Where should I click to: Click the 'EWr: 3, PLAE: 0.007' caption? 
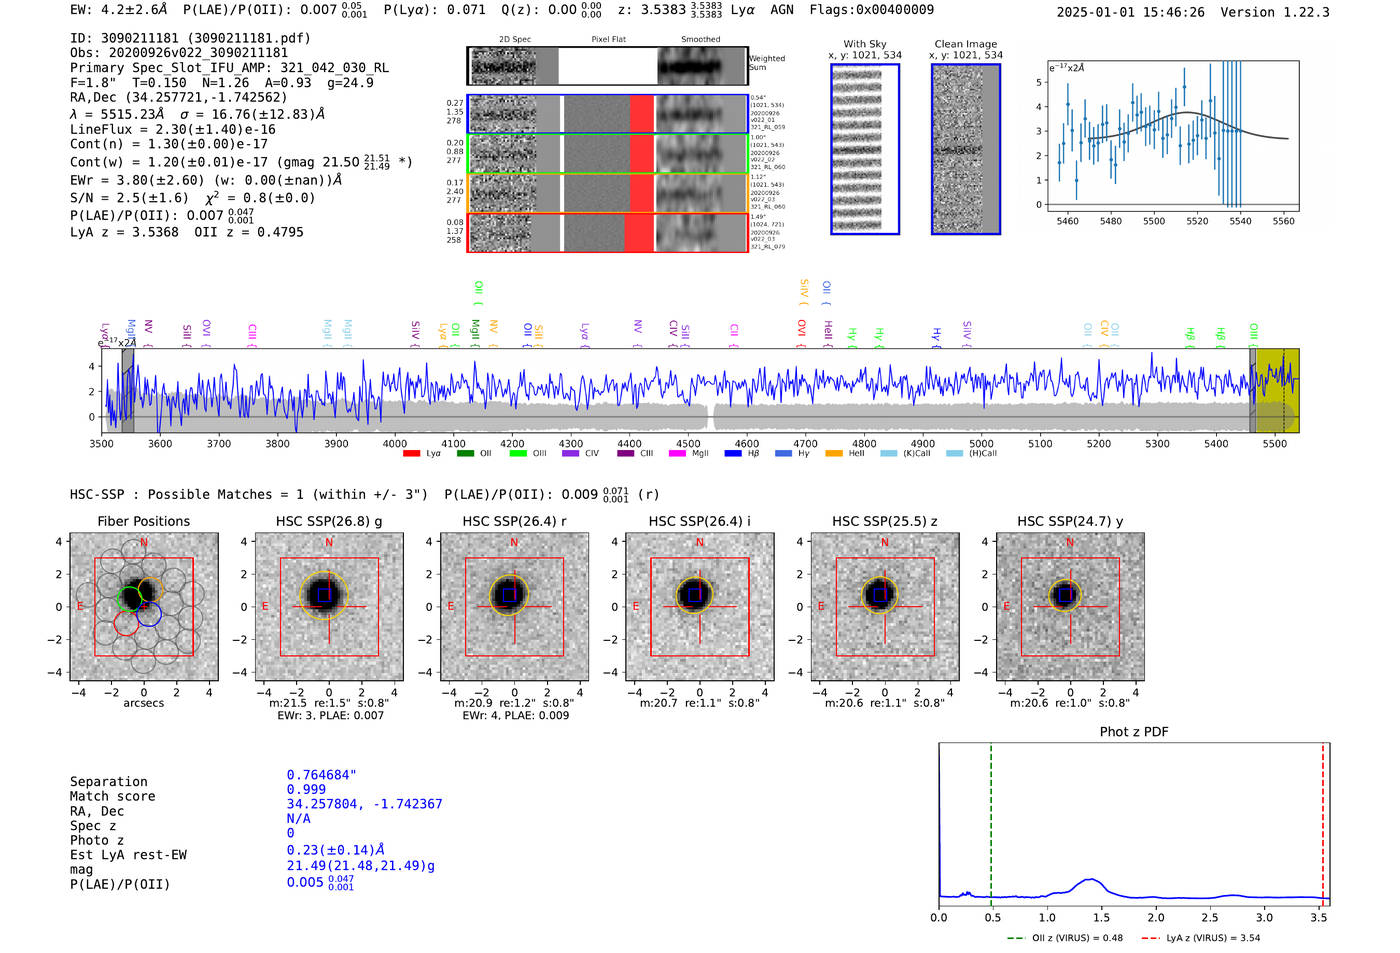click(330, 716)
